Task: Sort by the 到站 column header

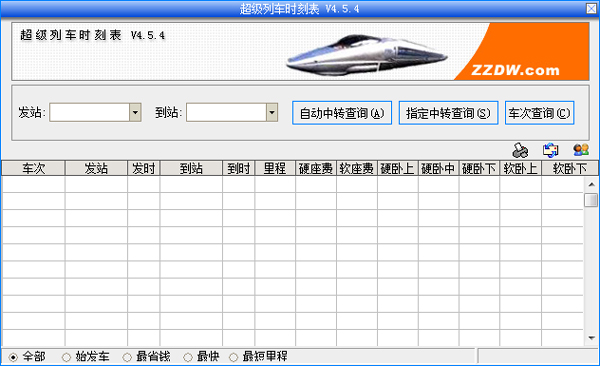Action: (x=191, y=168)
